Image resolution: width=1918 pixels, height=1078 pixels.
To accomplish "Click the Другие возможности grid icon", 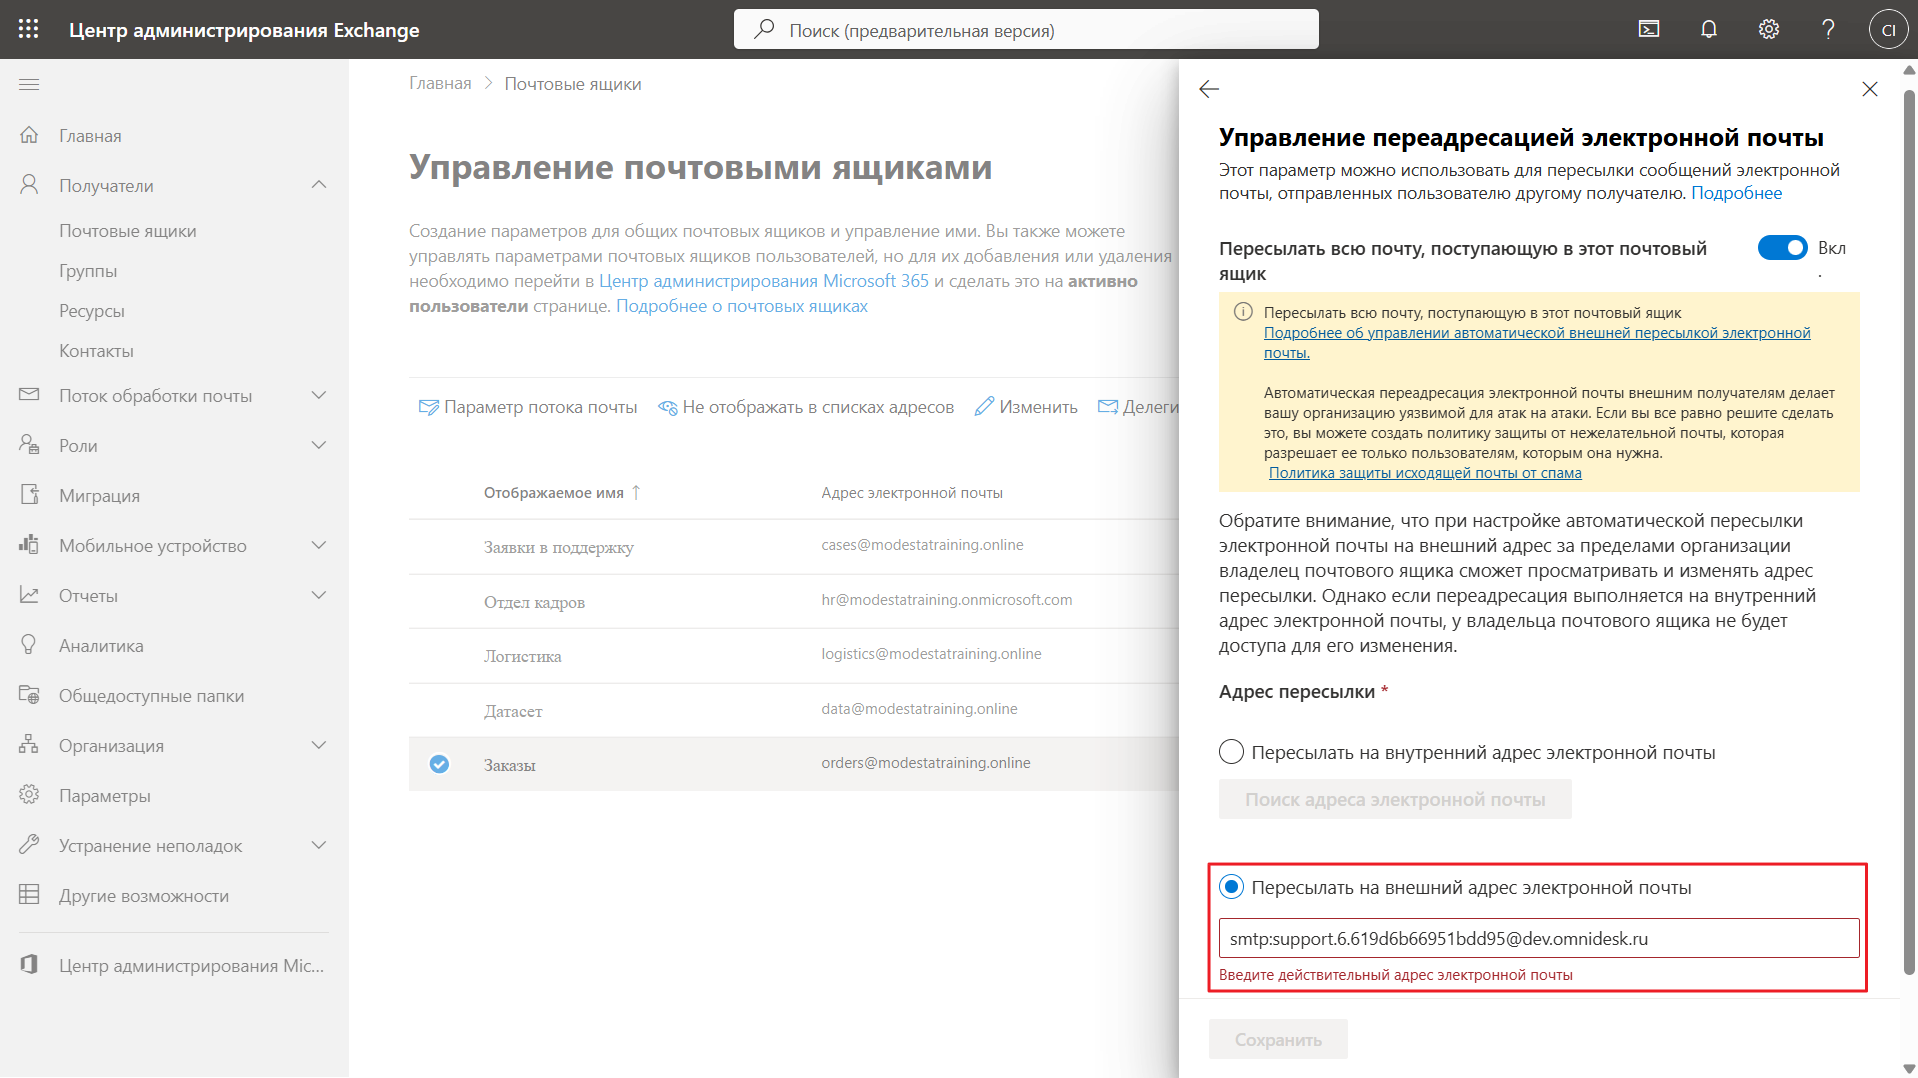I will pyautogui.click(x=29, y=895).
